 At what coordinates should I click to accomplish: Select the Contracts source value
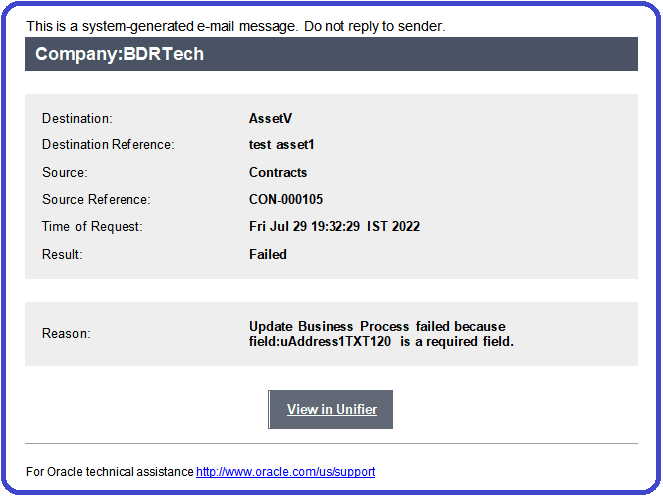point(278,173)
